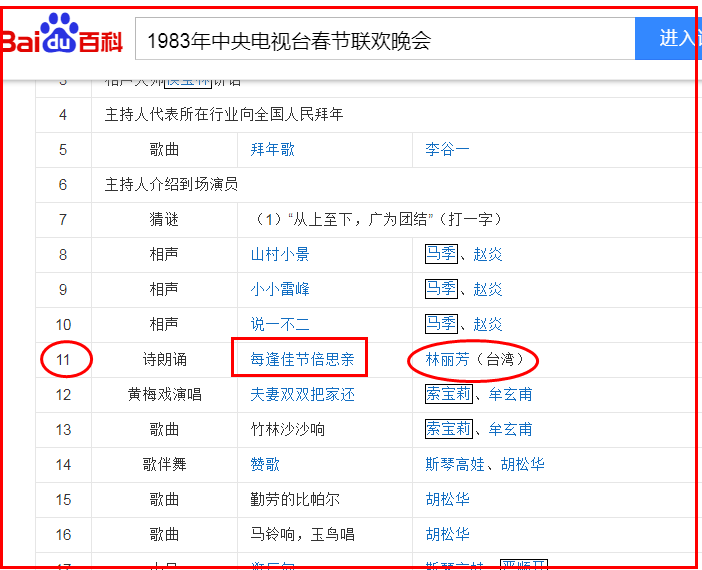Click 赵炎 in row 10

[x=488, y=324]
